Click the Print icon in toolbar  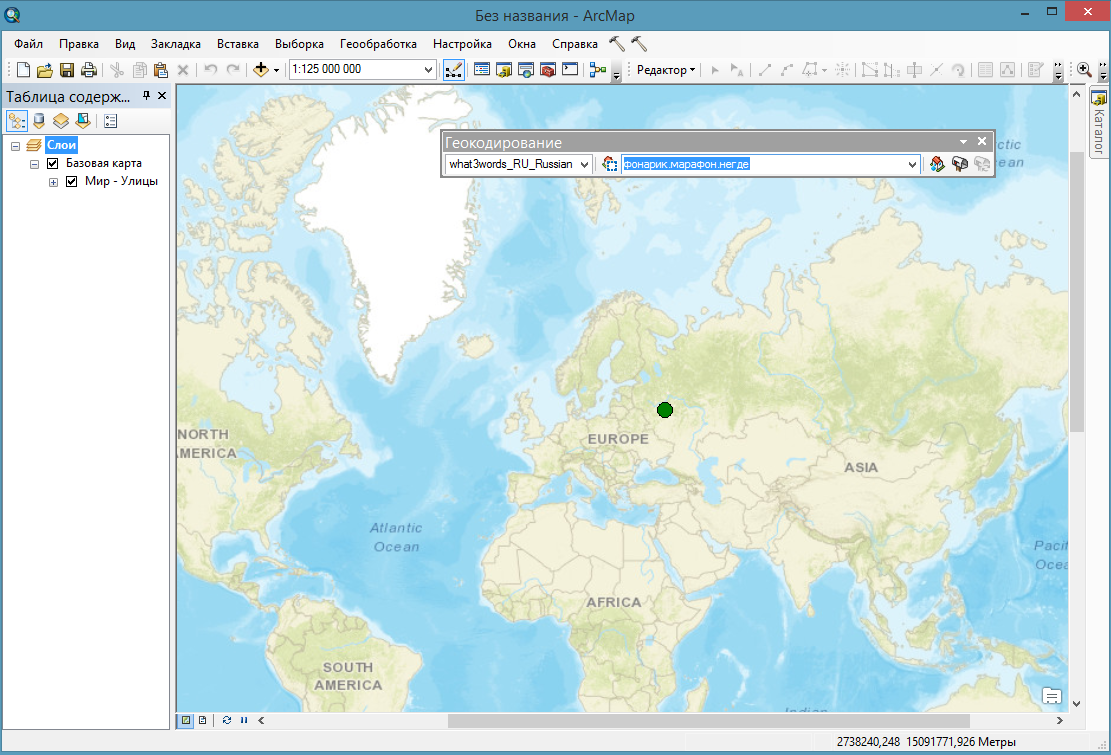89,70
